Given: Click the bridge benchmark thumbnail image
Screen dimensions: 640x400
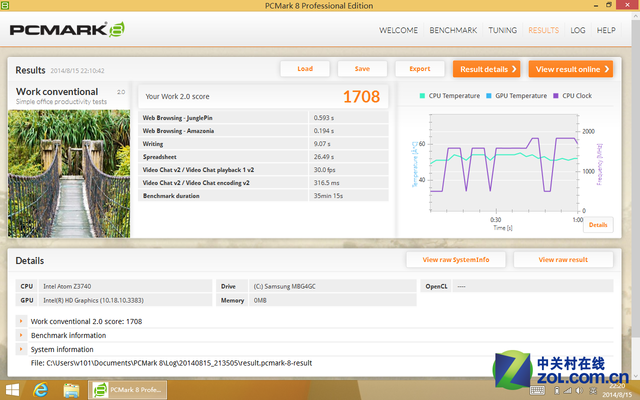Looking at the screenshot, I should [69, 173].
